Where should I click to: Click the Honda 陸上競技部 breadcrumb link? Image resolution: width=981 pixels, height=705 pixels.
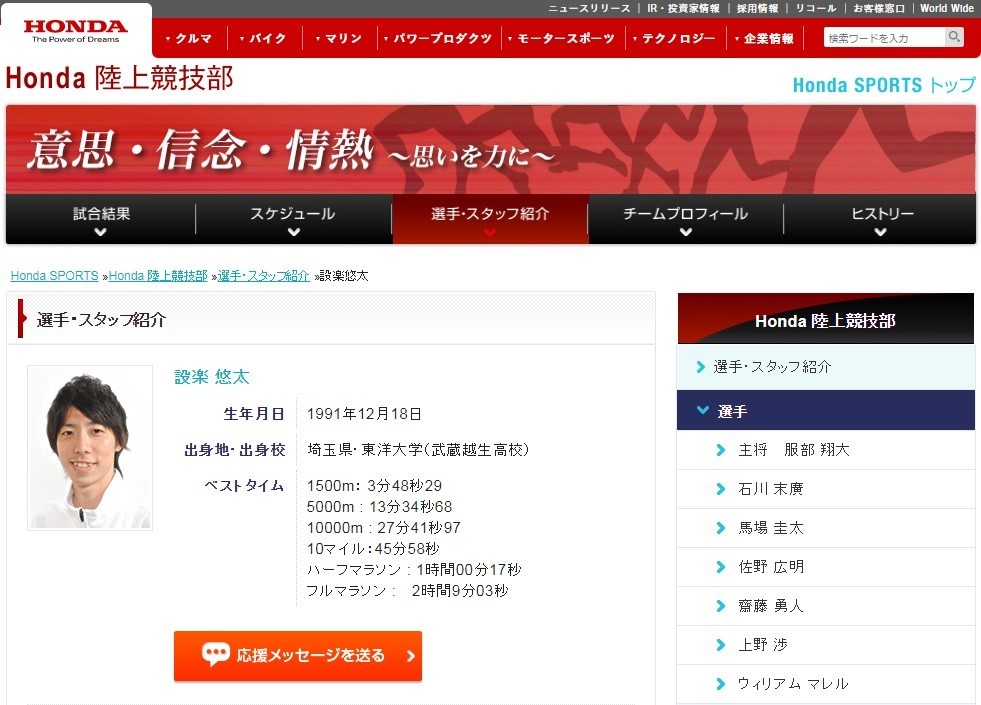[x=158, y=276]
